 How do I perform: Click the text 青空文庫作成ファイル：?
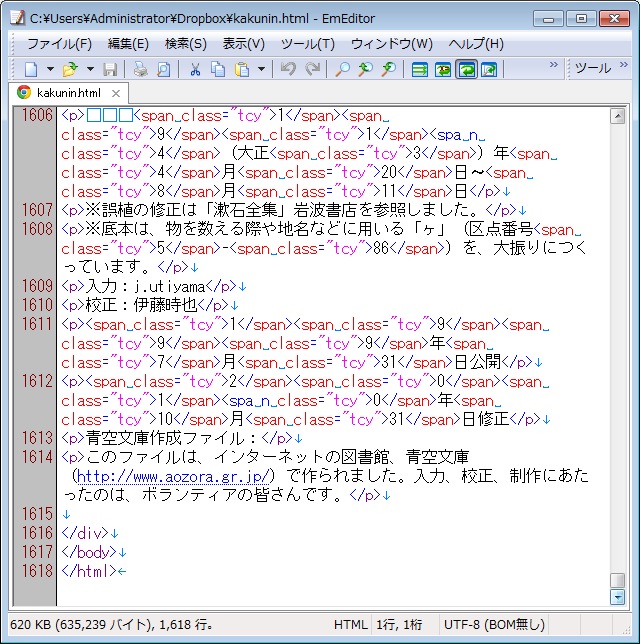(x=173, y=438)
